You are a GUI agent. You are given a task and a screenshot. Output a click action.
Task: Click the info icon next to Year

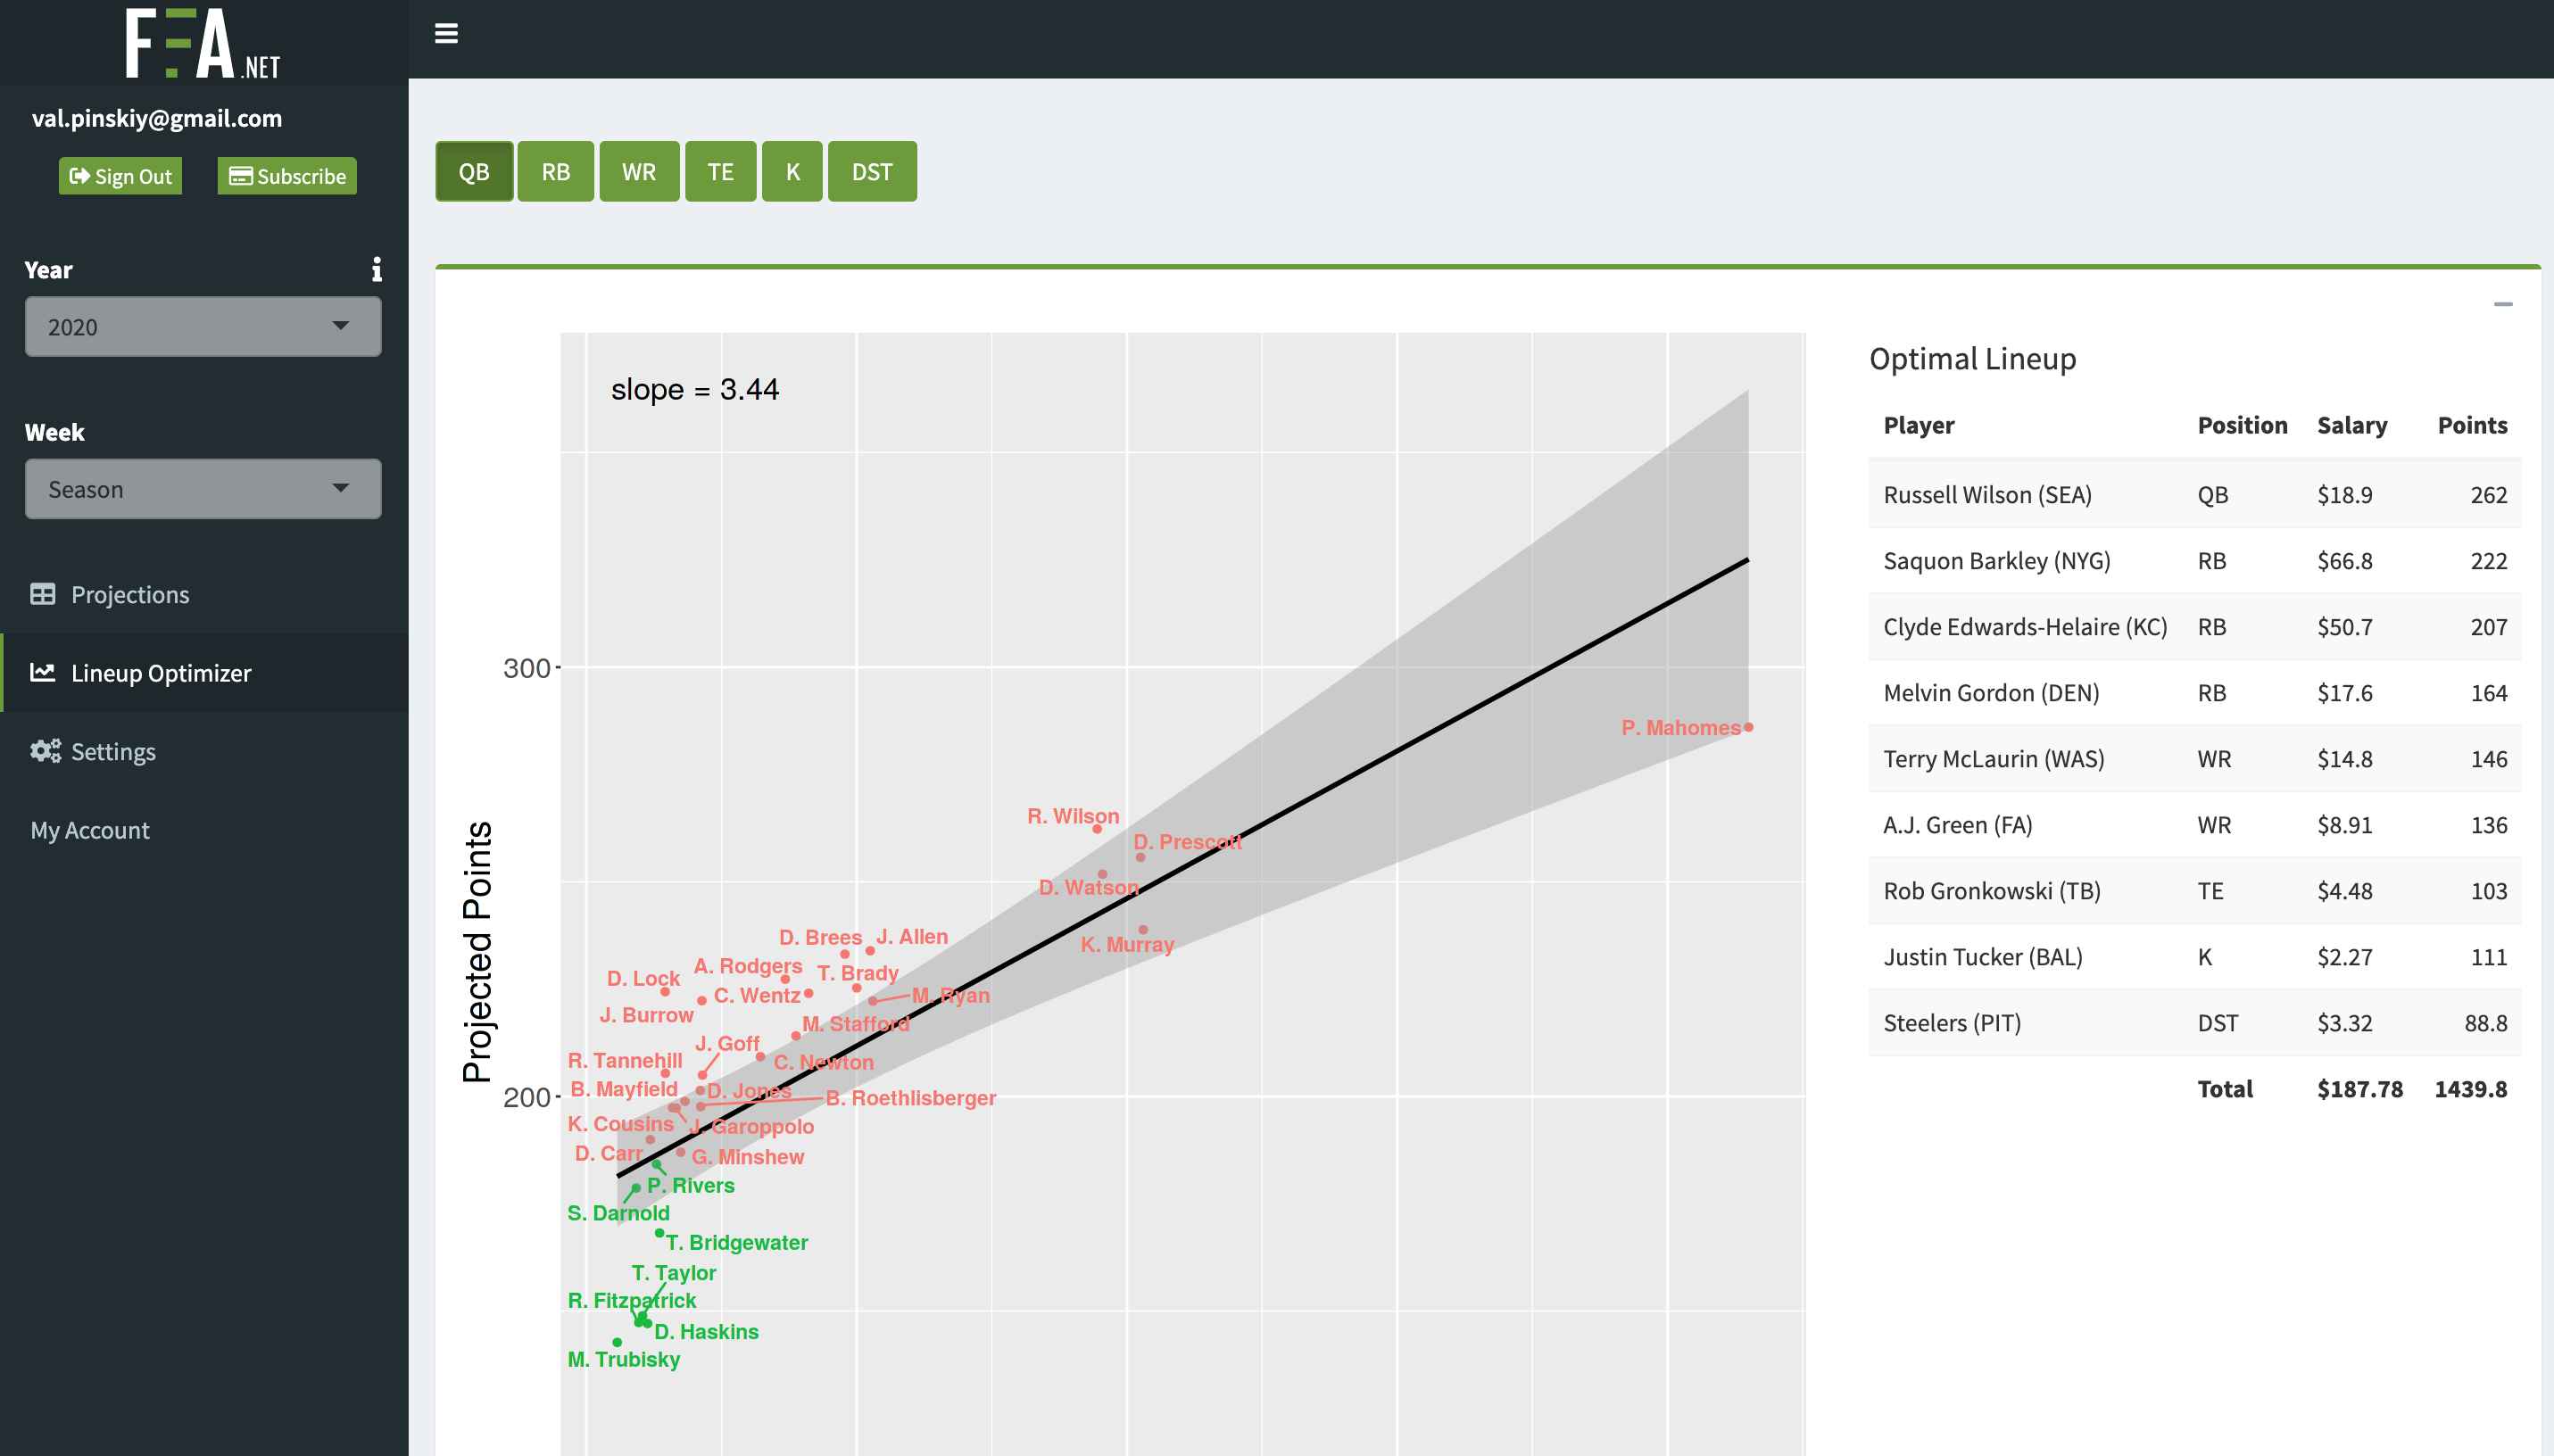click(x=377, y=269)
